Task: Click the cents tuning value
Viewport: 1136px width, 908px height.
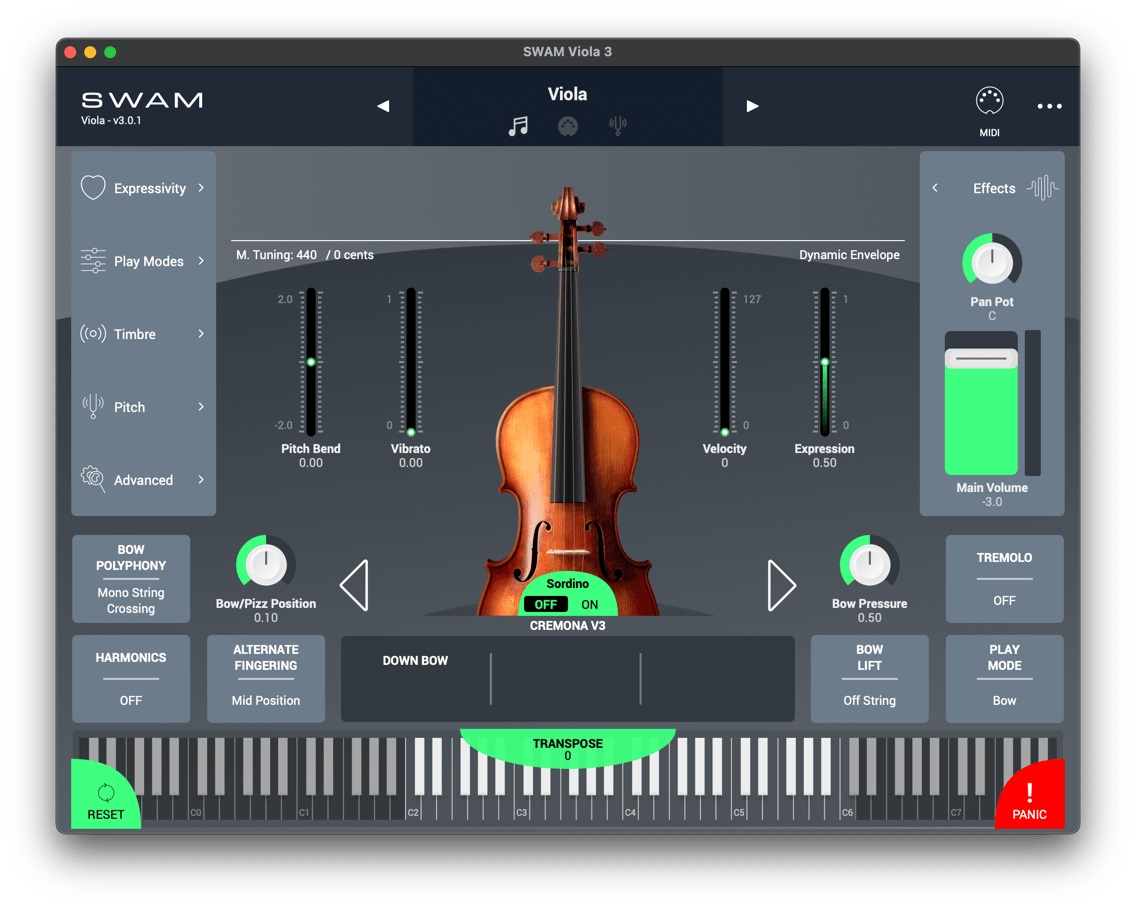Action: click(x=350, y=255)
